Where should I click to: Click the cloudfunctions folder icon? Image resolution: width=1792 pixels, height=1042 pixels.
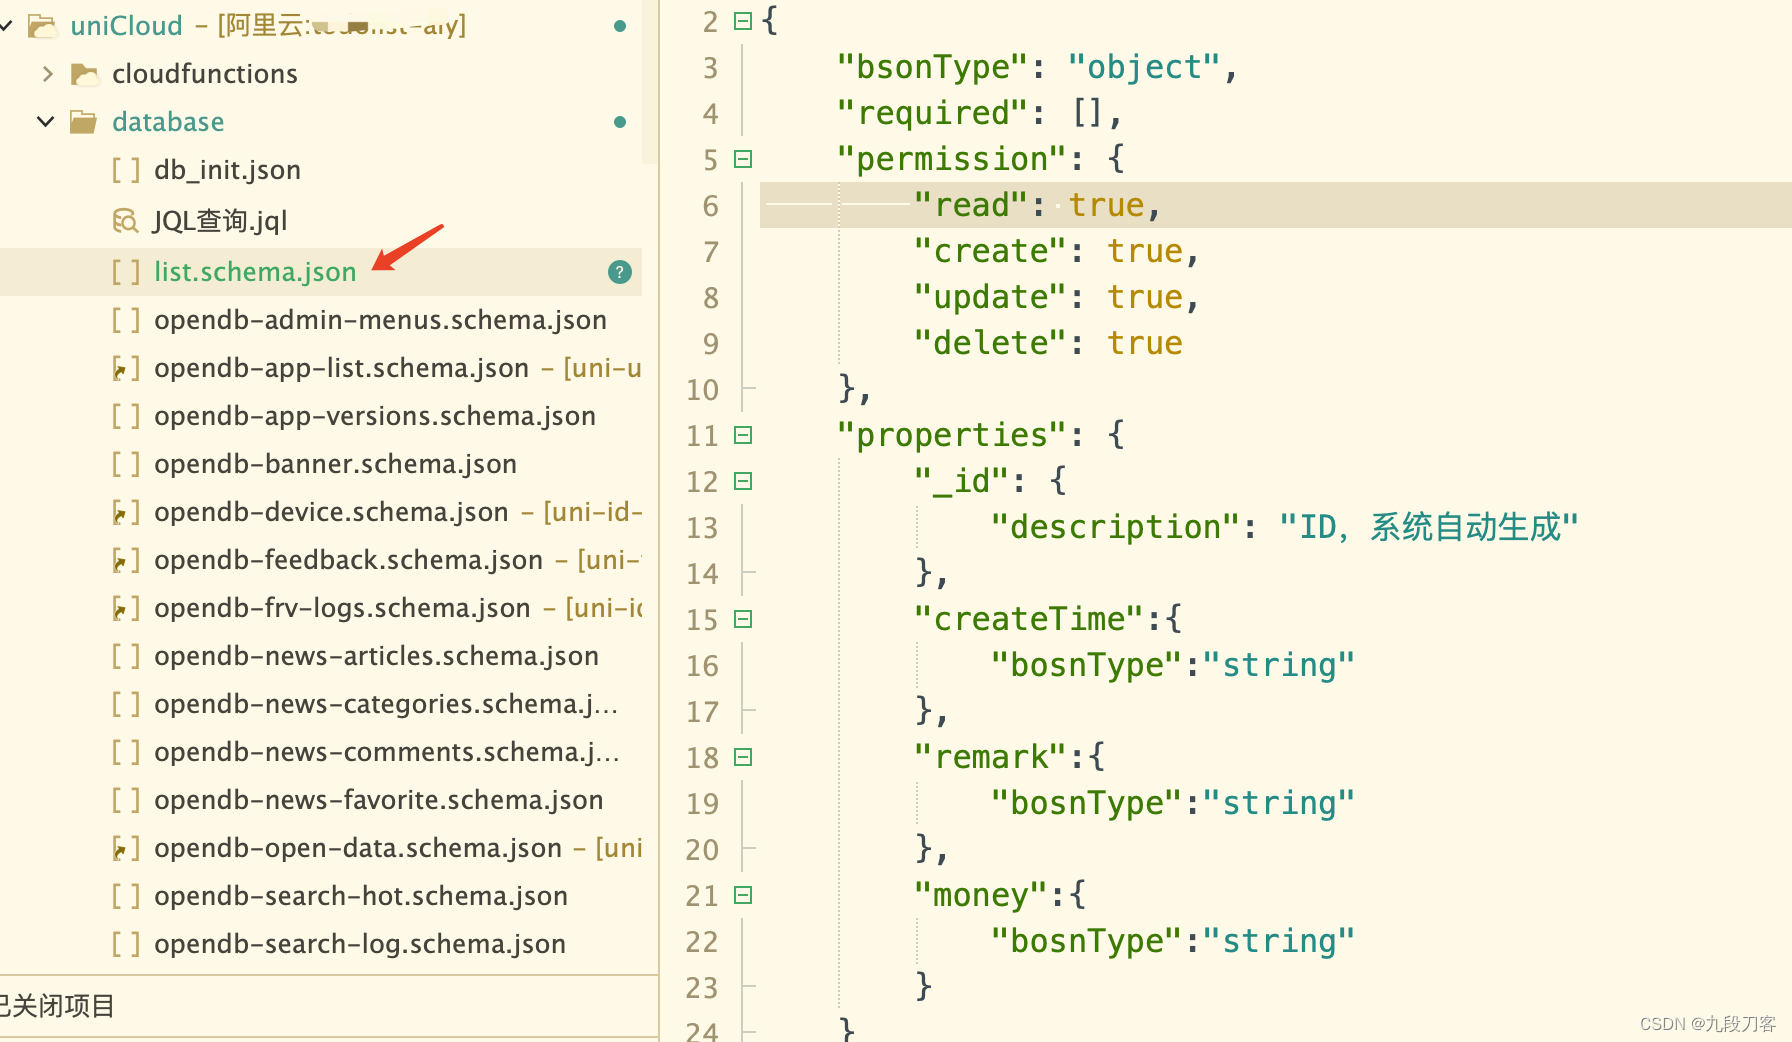85,74
